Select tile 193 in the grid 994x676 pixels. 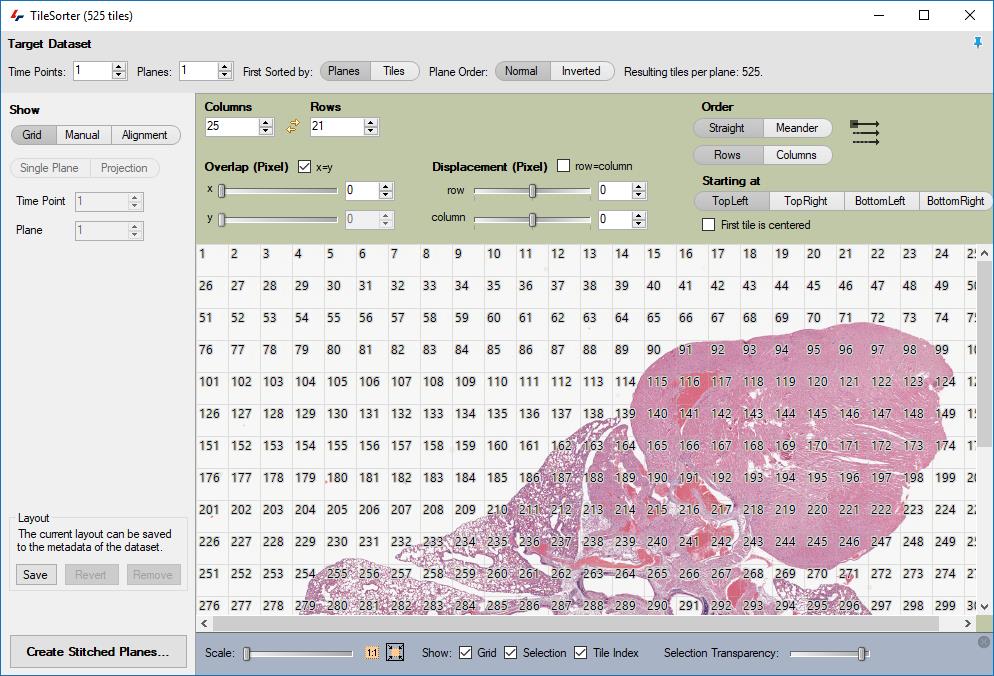756,484
